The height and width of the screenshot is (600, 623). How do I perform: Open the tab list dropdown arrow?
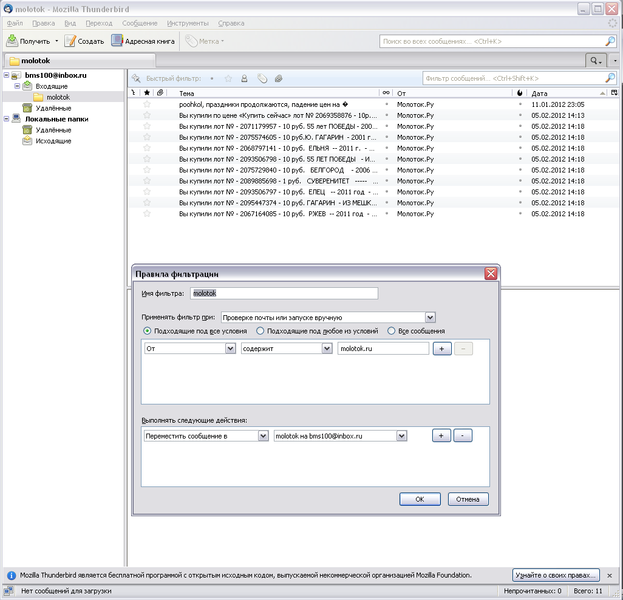[615, 61]
